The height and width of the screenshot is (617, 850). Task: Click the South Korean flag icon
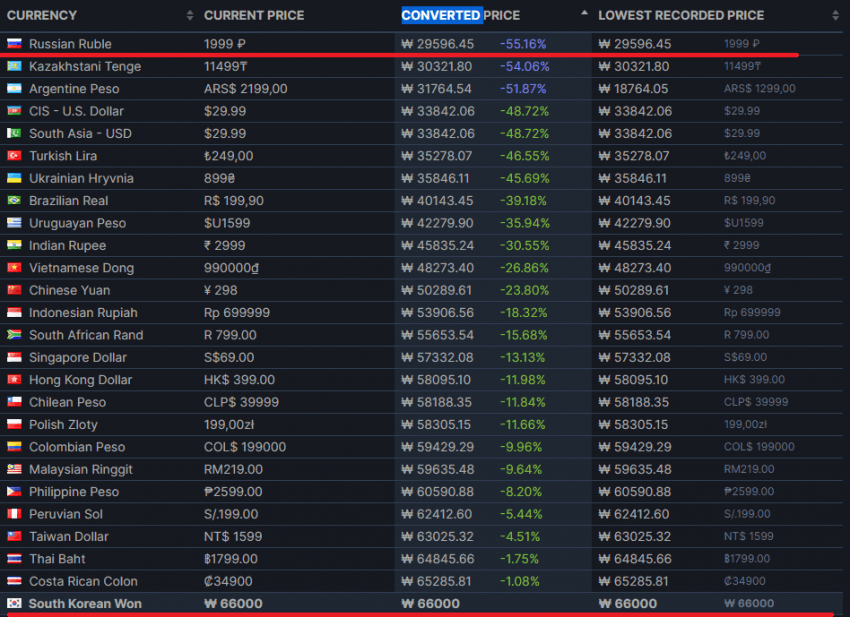(x=14, y=603)
